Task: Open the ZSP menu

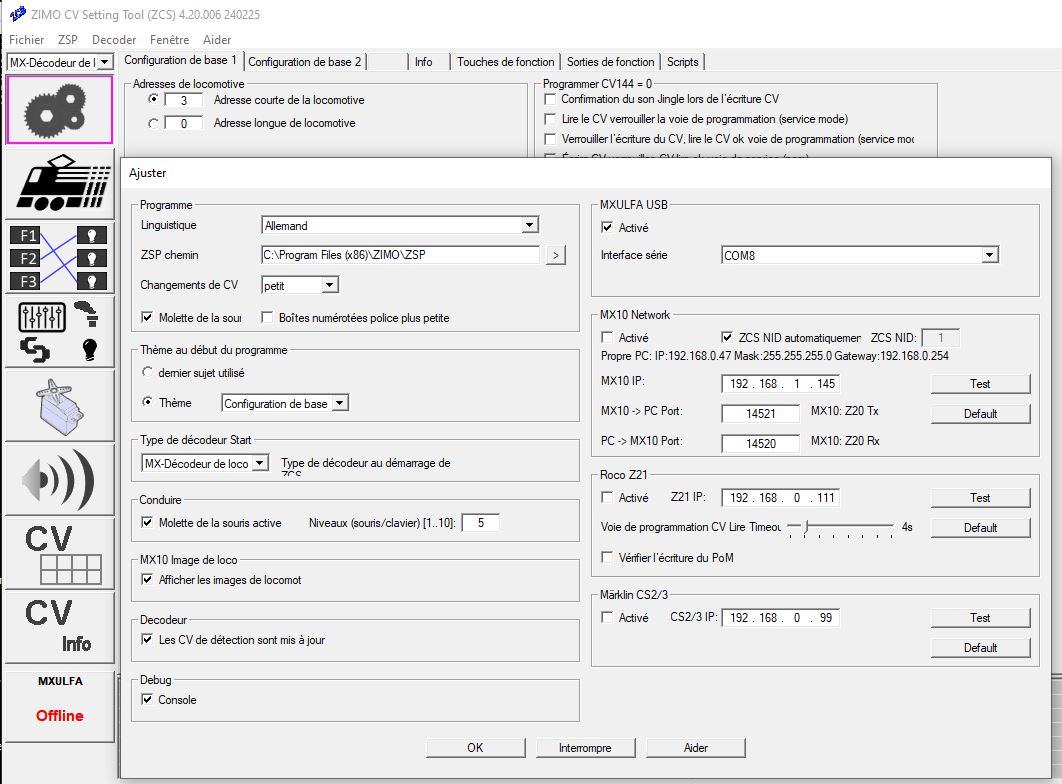Action: 68,40
